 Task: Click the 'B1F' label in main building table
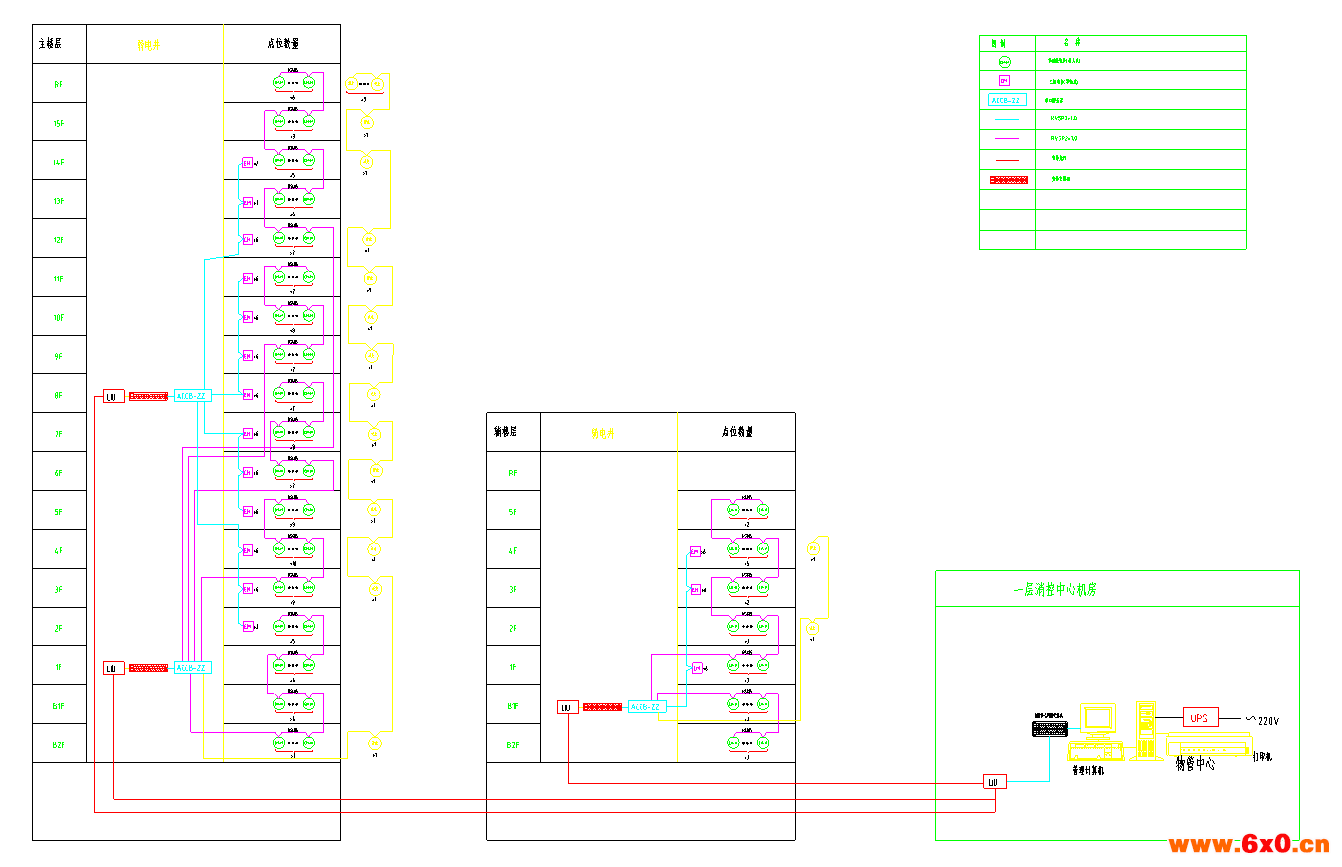pyautogui.click(x=59, y=706)
